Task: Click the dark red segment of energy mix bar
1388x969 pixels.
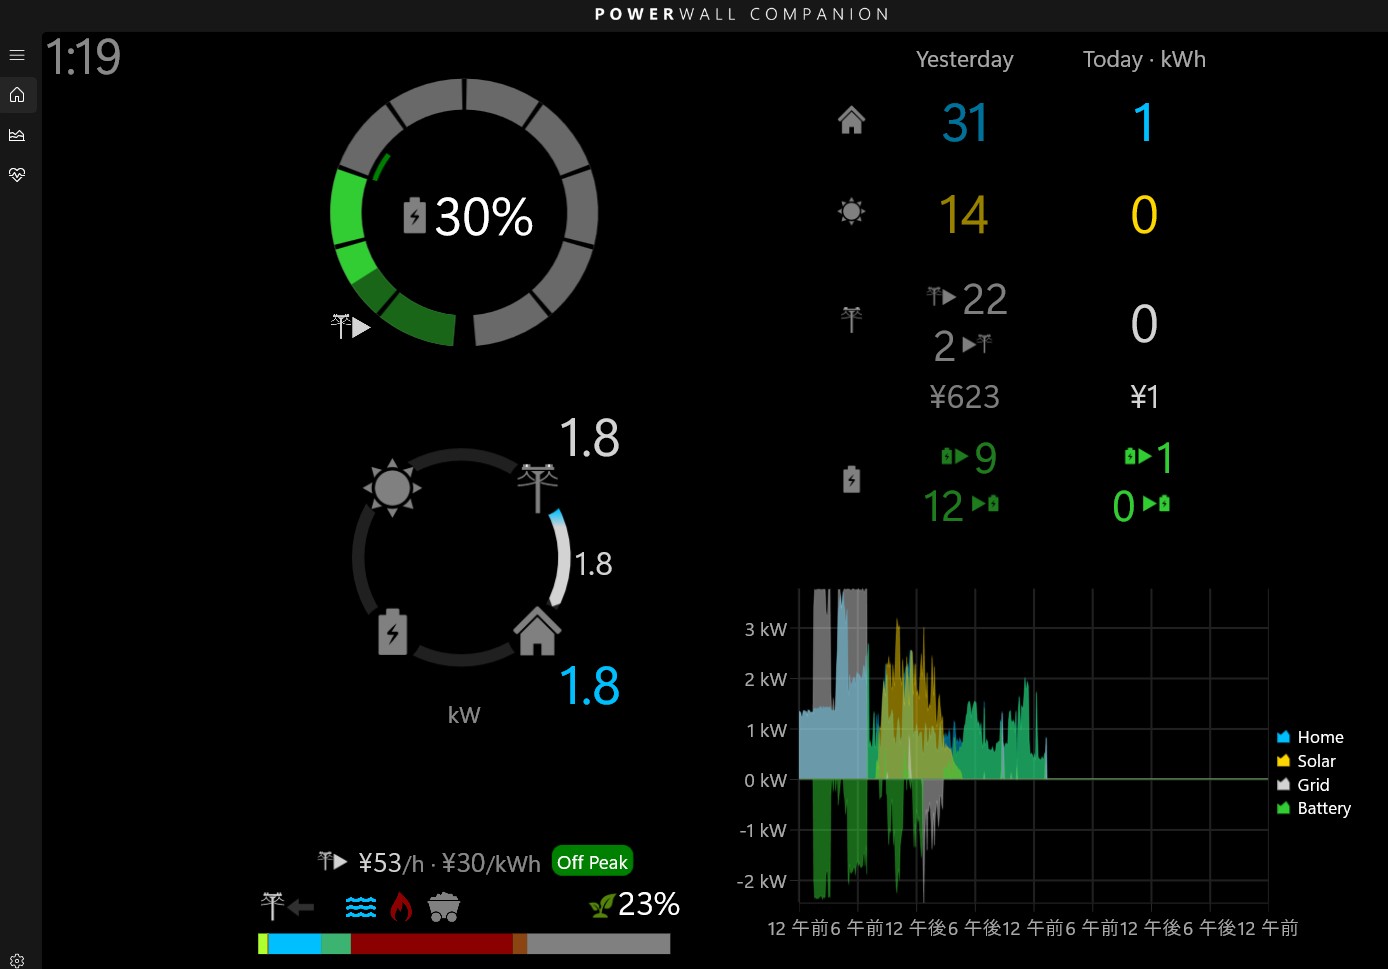Action: [431, 944]
